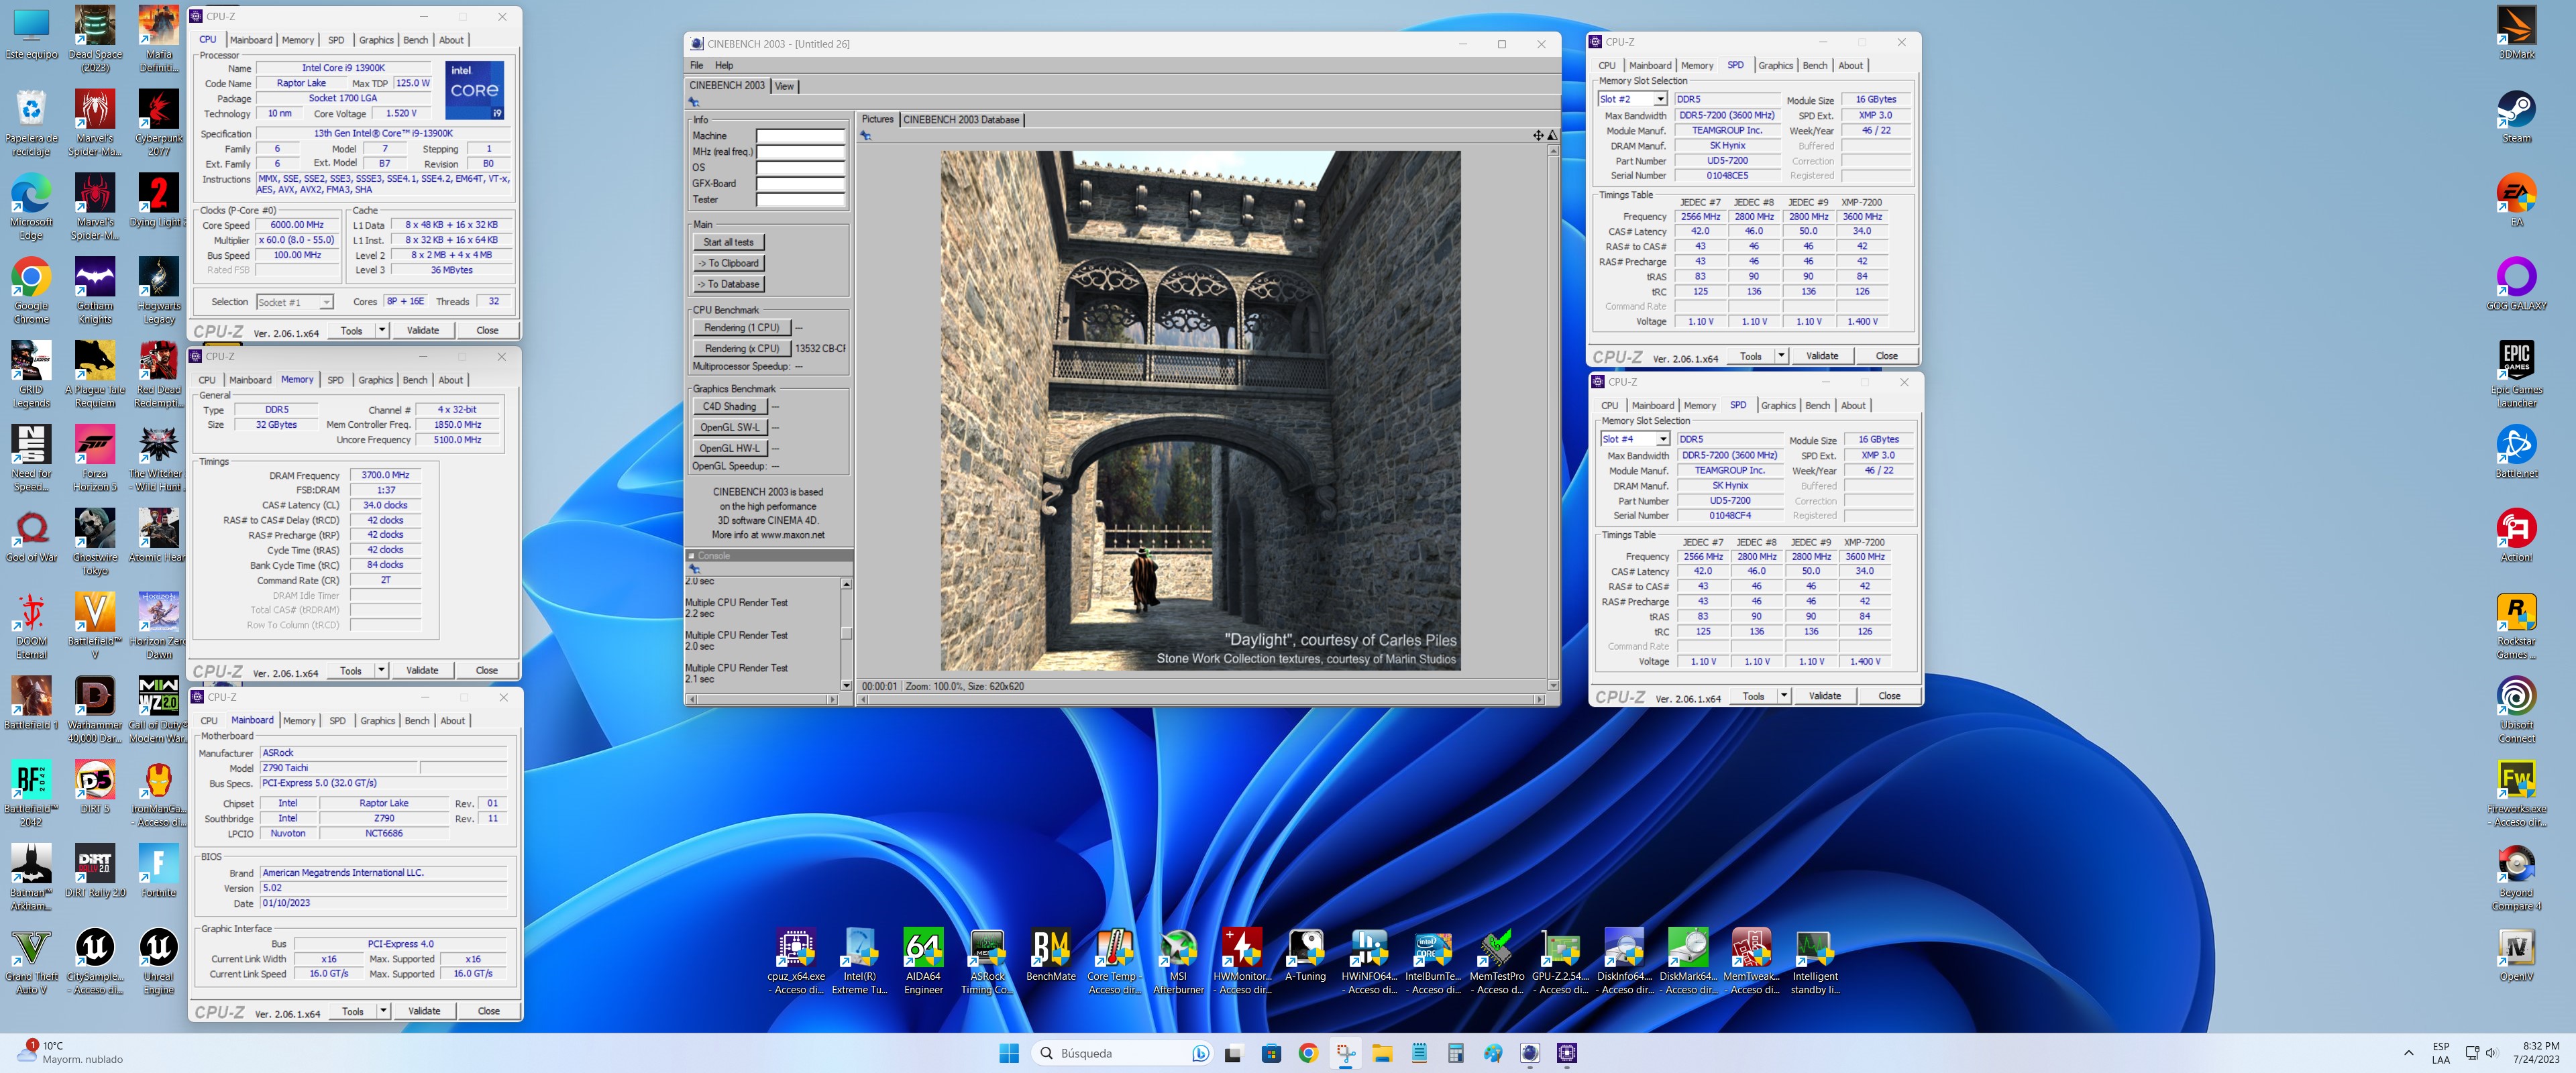
Task: Expand Tools arrow in the CPU-Z CPU window
Action: coord(382,330)
